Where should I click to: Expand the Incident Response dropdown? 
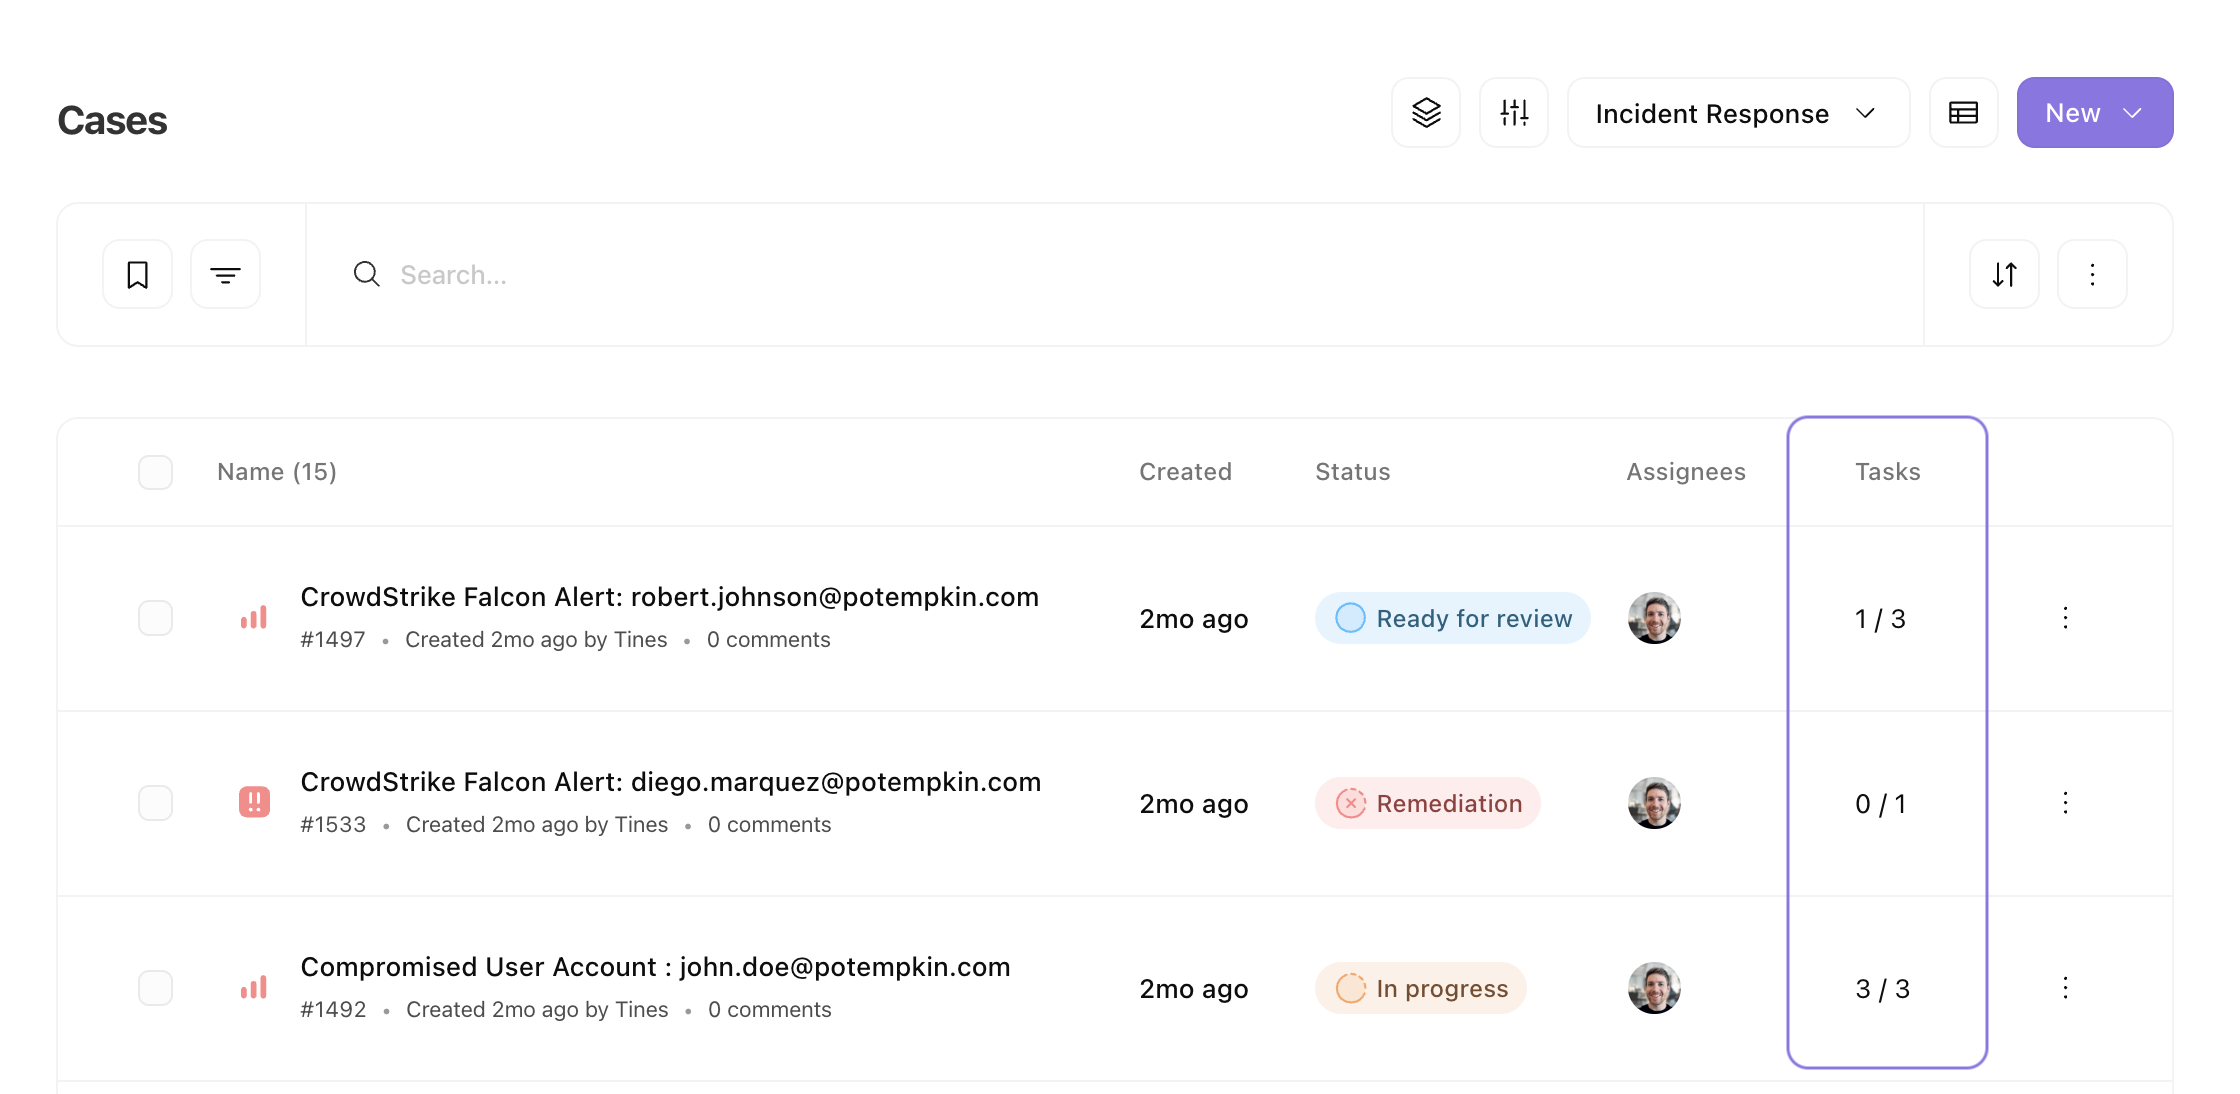click(1738, 113)
